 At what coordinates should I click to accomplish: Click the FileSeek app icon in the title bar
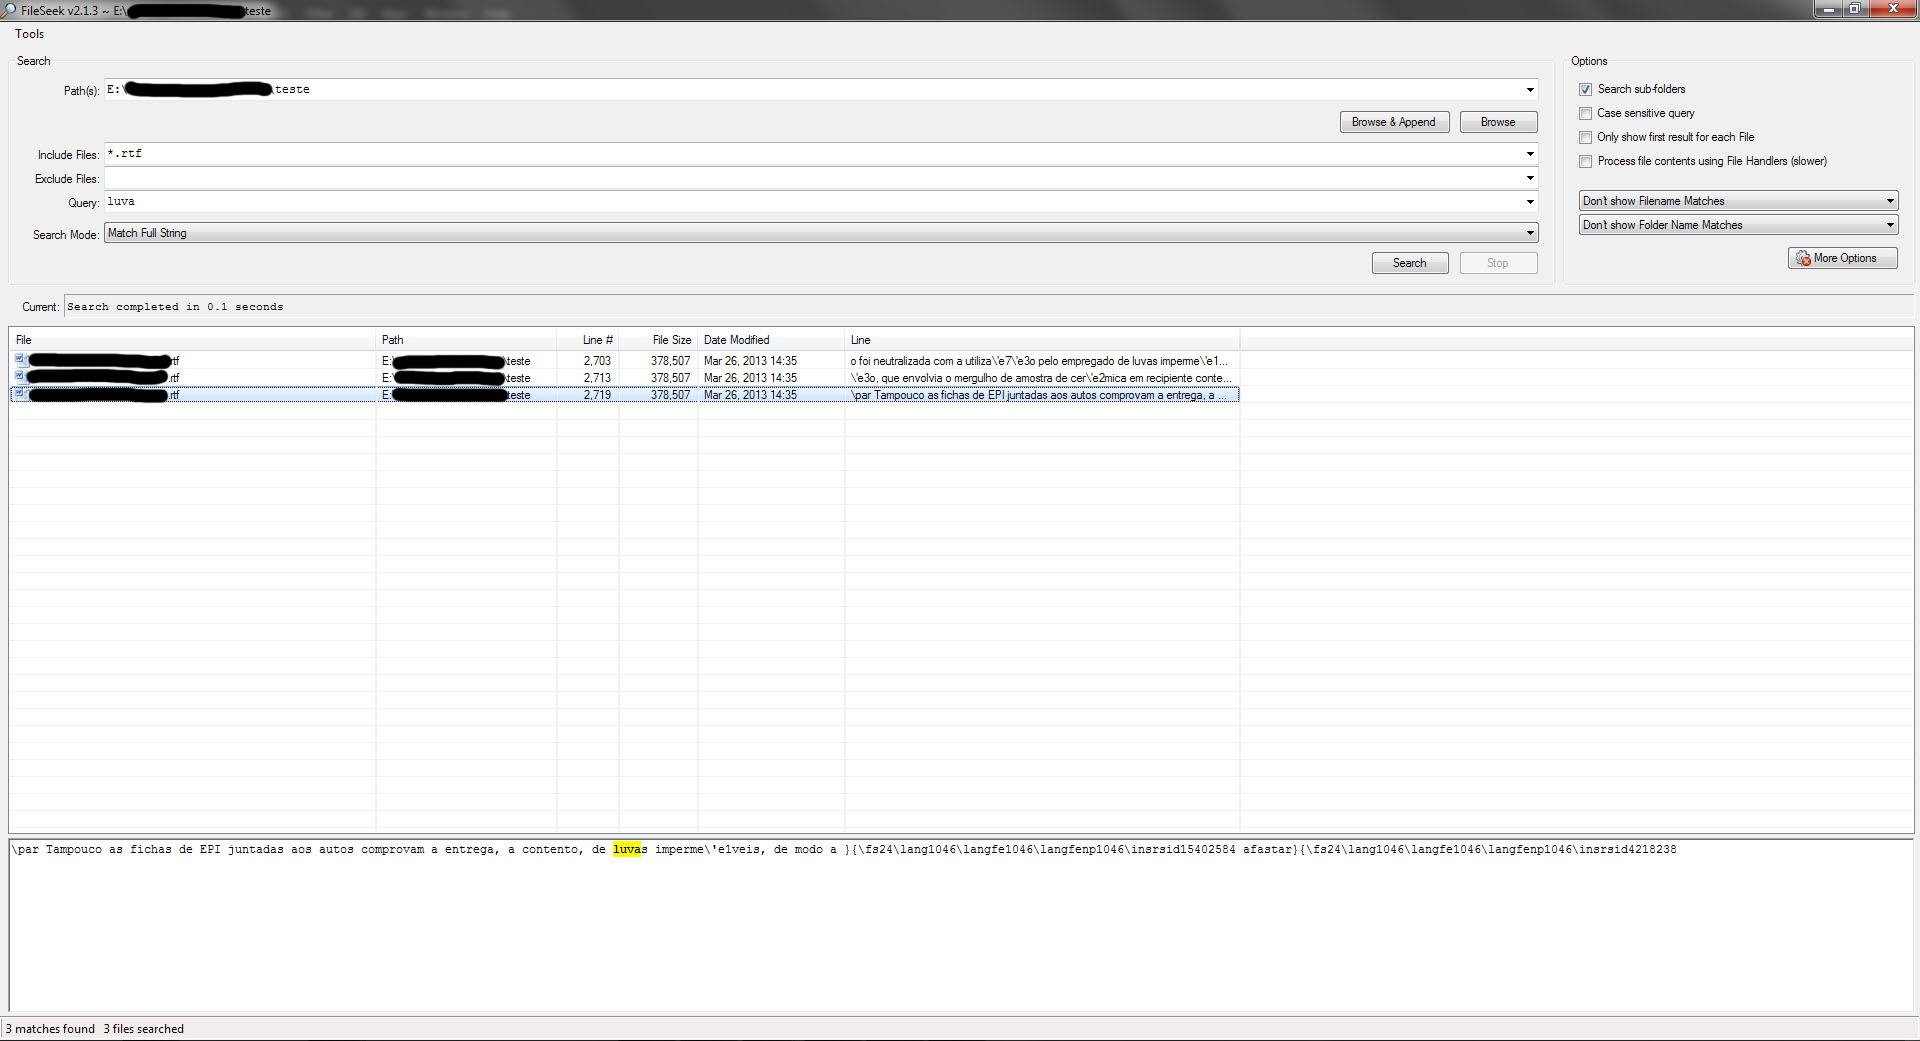coord(9,10)
